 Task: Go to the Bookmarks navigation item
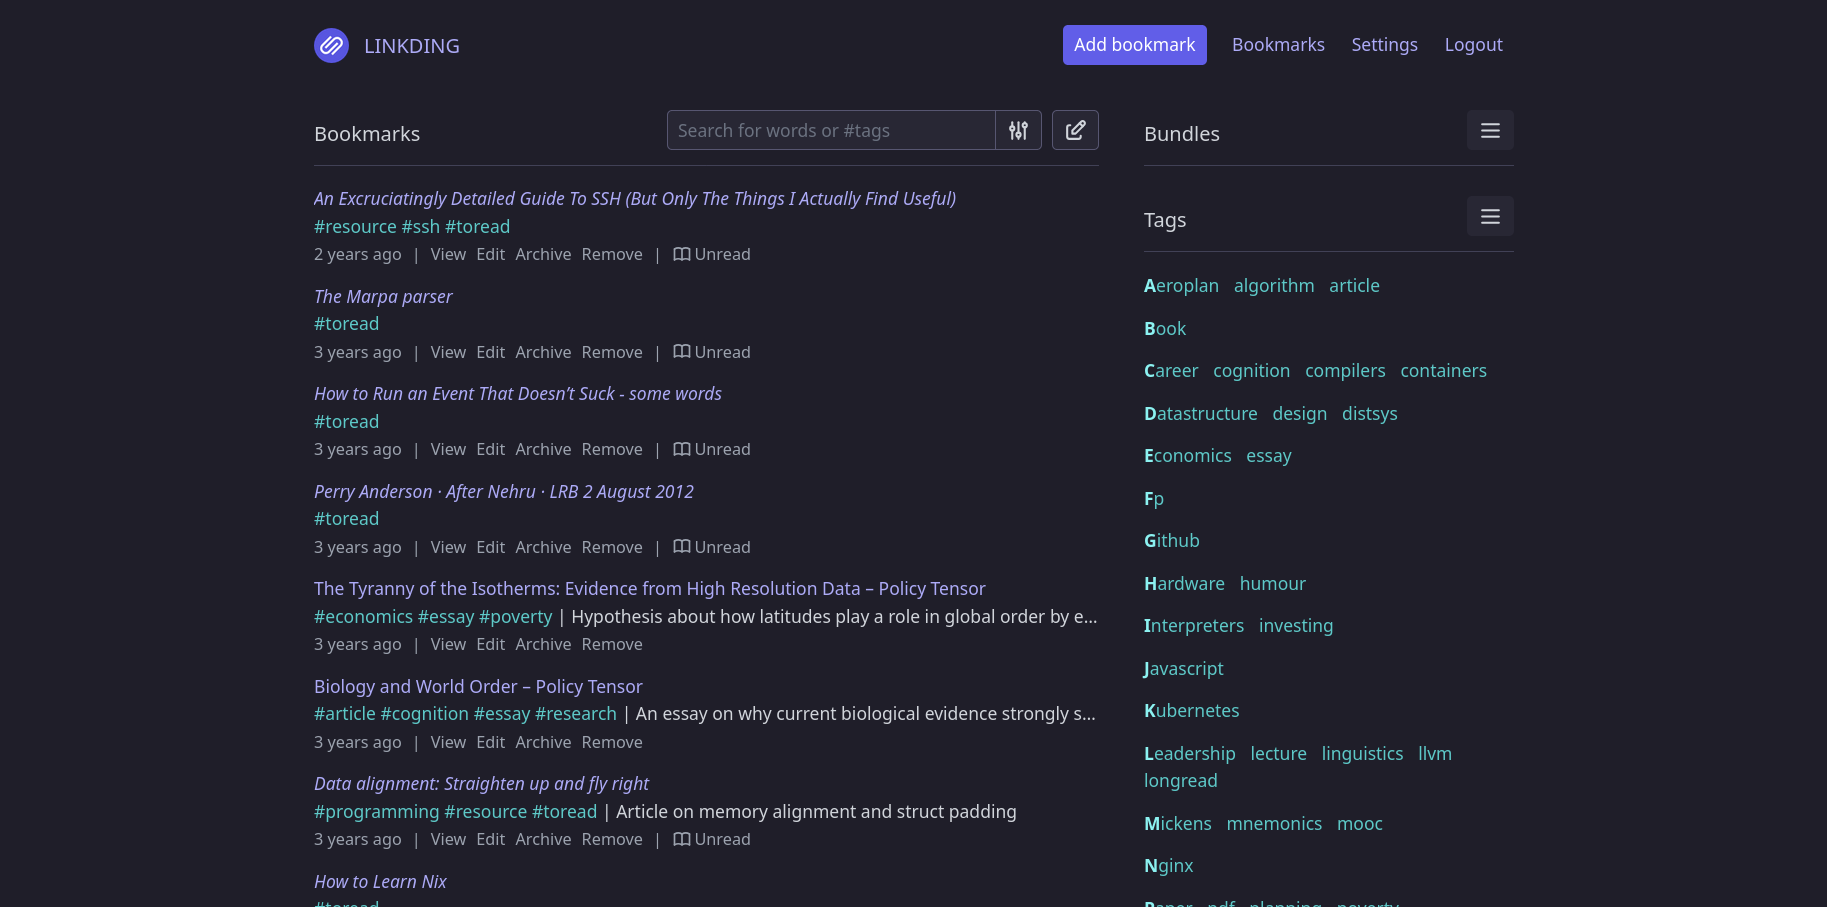[x=1277, y=45]
